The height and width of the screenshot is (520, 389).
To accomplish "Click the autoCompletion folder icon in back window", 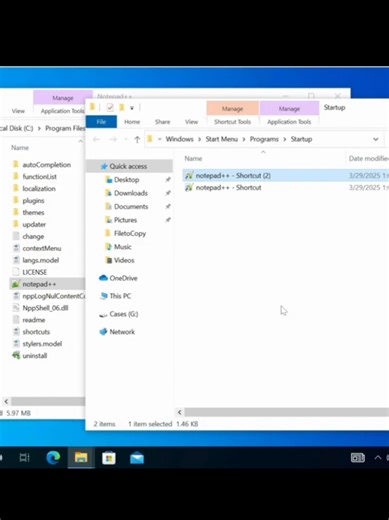I will tap(16, 164).
